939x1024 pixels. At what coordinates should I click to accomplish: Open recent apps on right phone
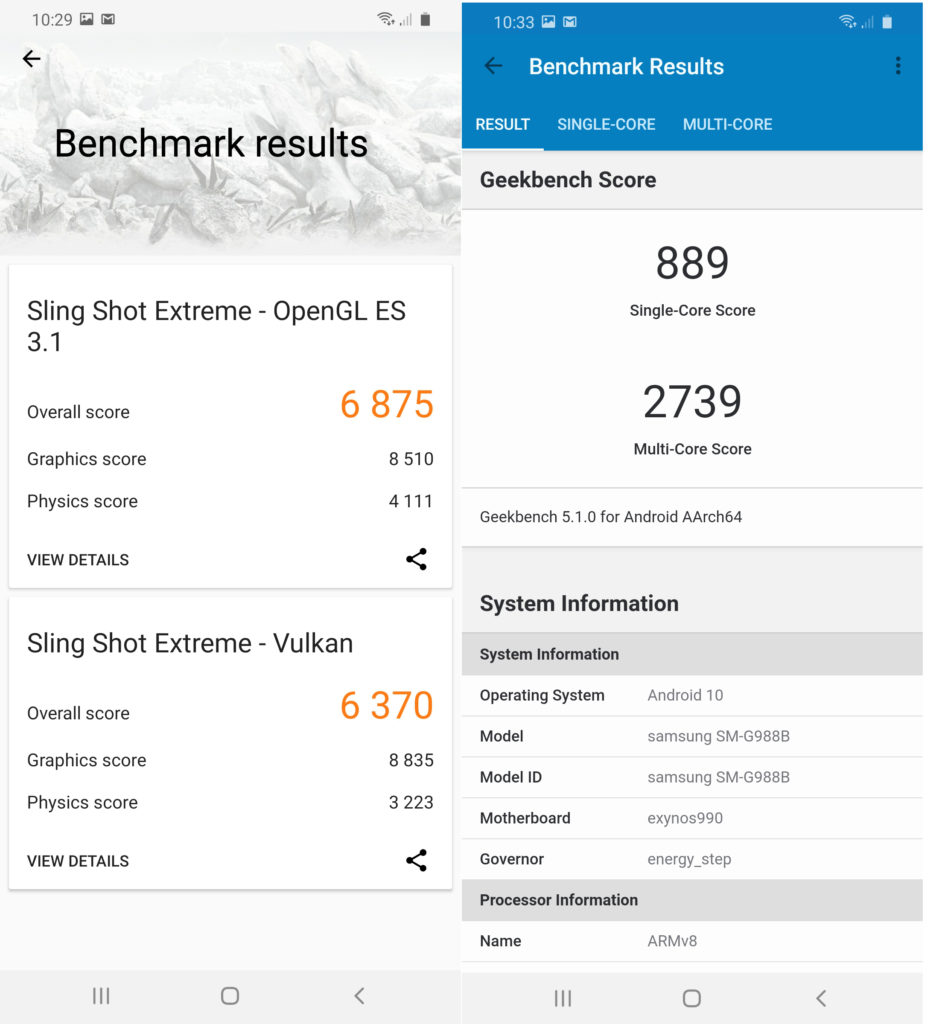click(x=563, y=998)
